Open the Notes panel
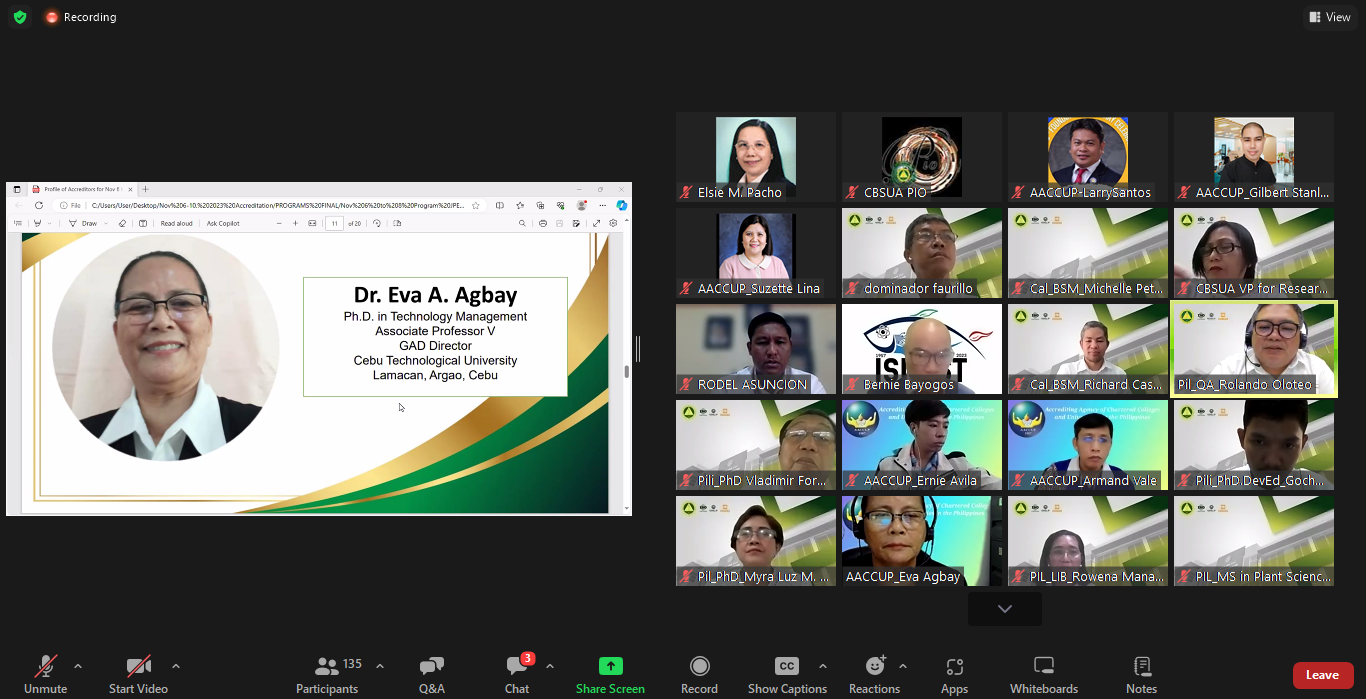 click(x=1141, y=675)
